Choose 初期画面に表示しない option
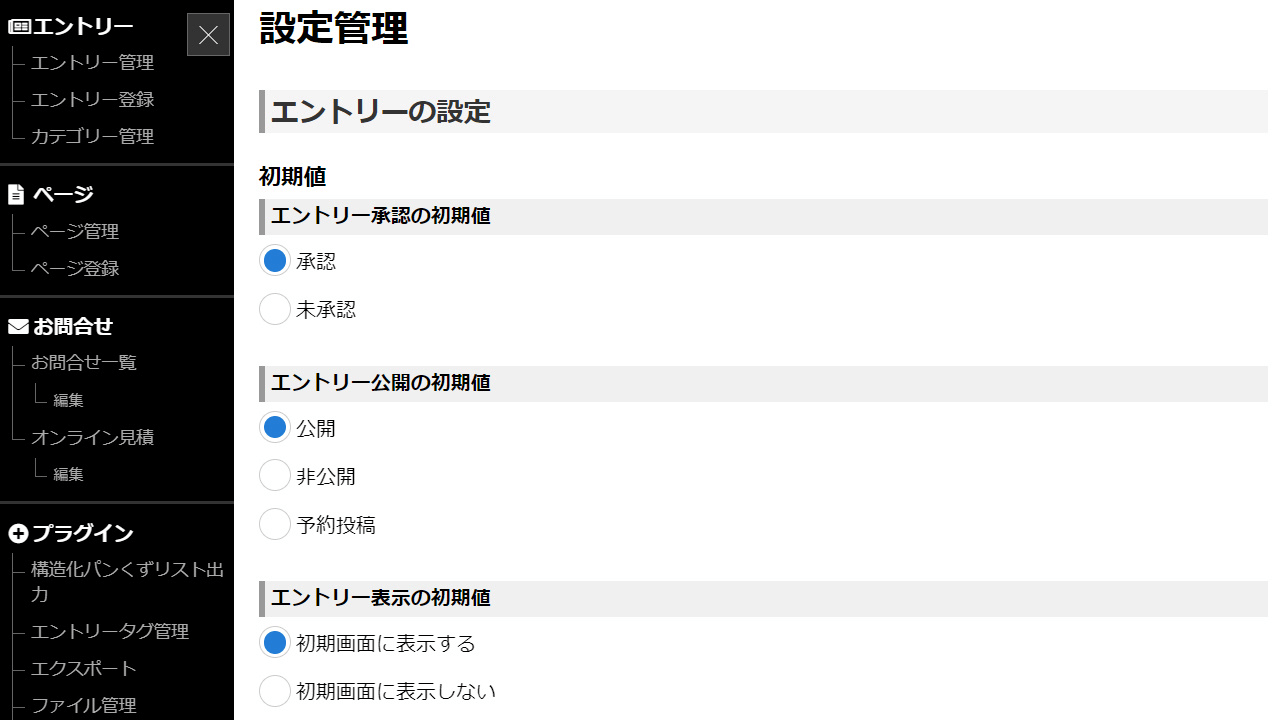Image resolution: width=1280 pixels, height=720 pixels. 275,690
